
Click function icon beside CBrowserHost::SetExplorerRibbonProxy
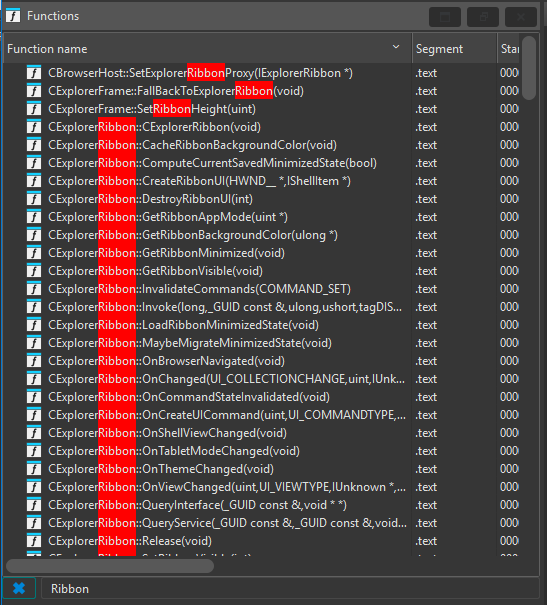34,73
